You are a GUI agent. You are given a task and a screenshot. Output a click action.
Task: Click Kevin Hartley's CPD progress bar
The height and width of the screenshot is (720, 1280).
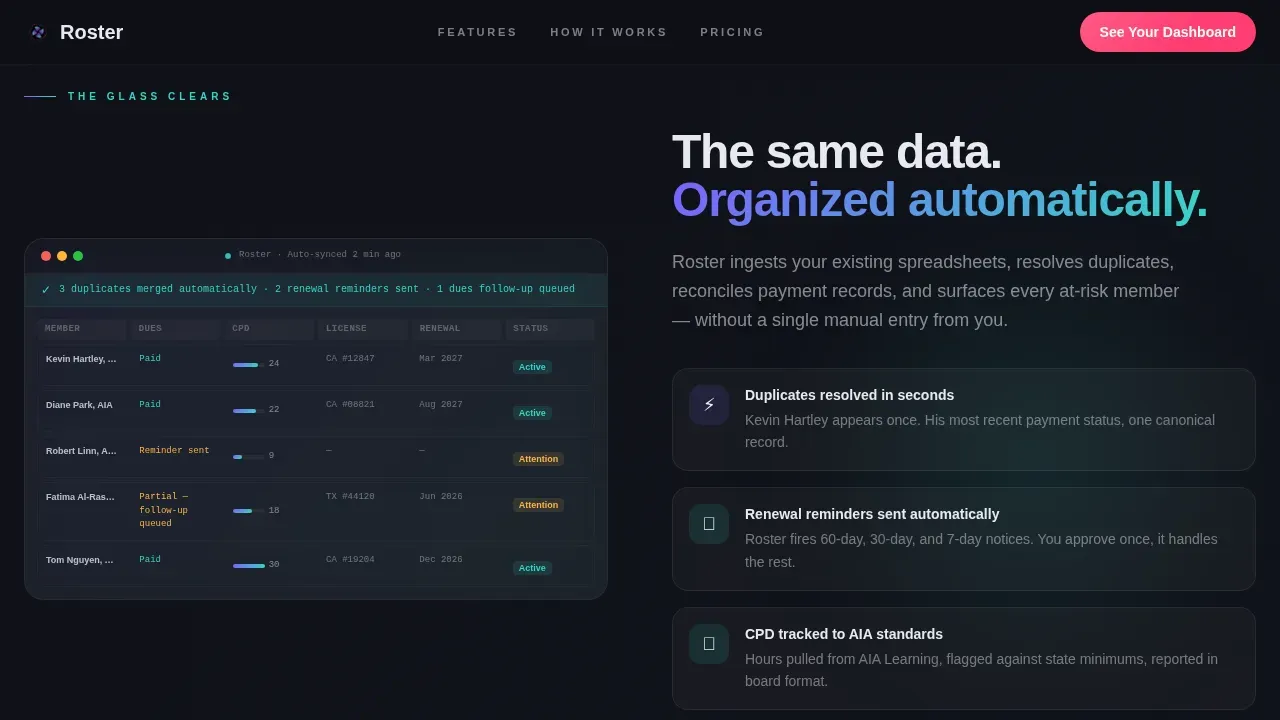(x=249, y=365)
